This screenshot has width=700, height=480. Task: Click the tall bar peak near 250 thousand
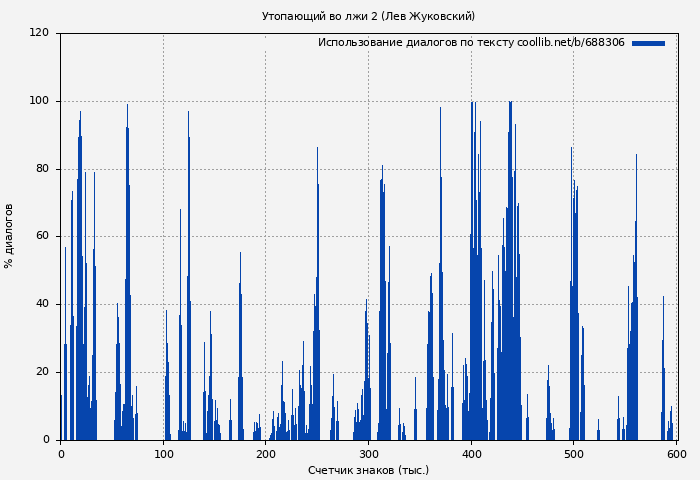(318, 150)
